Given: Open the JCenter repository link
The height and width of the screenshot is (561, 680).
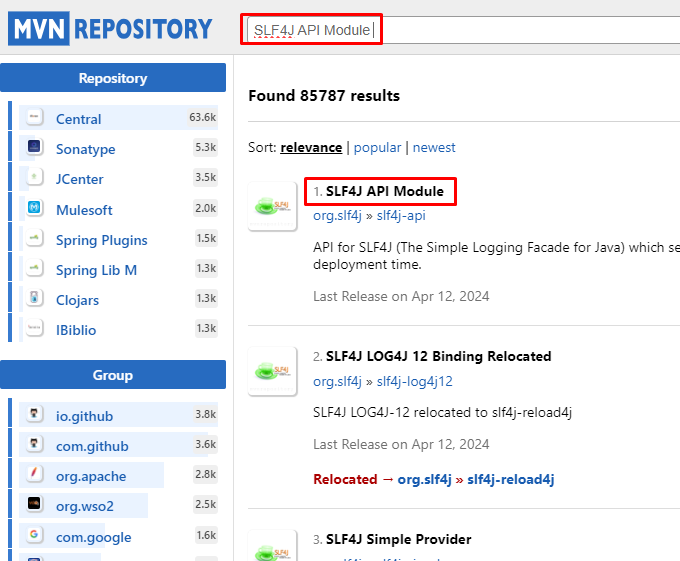Looking at the screenshot, I should coord(79,179).
